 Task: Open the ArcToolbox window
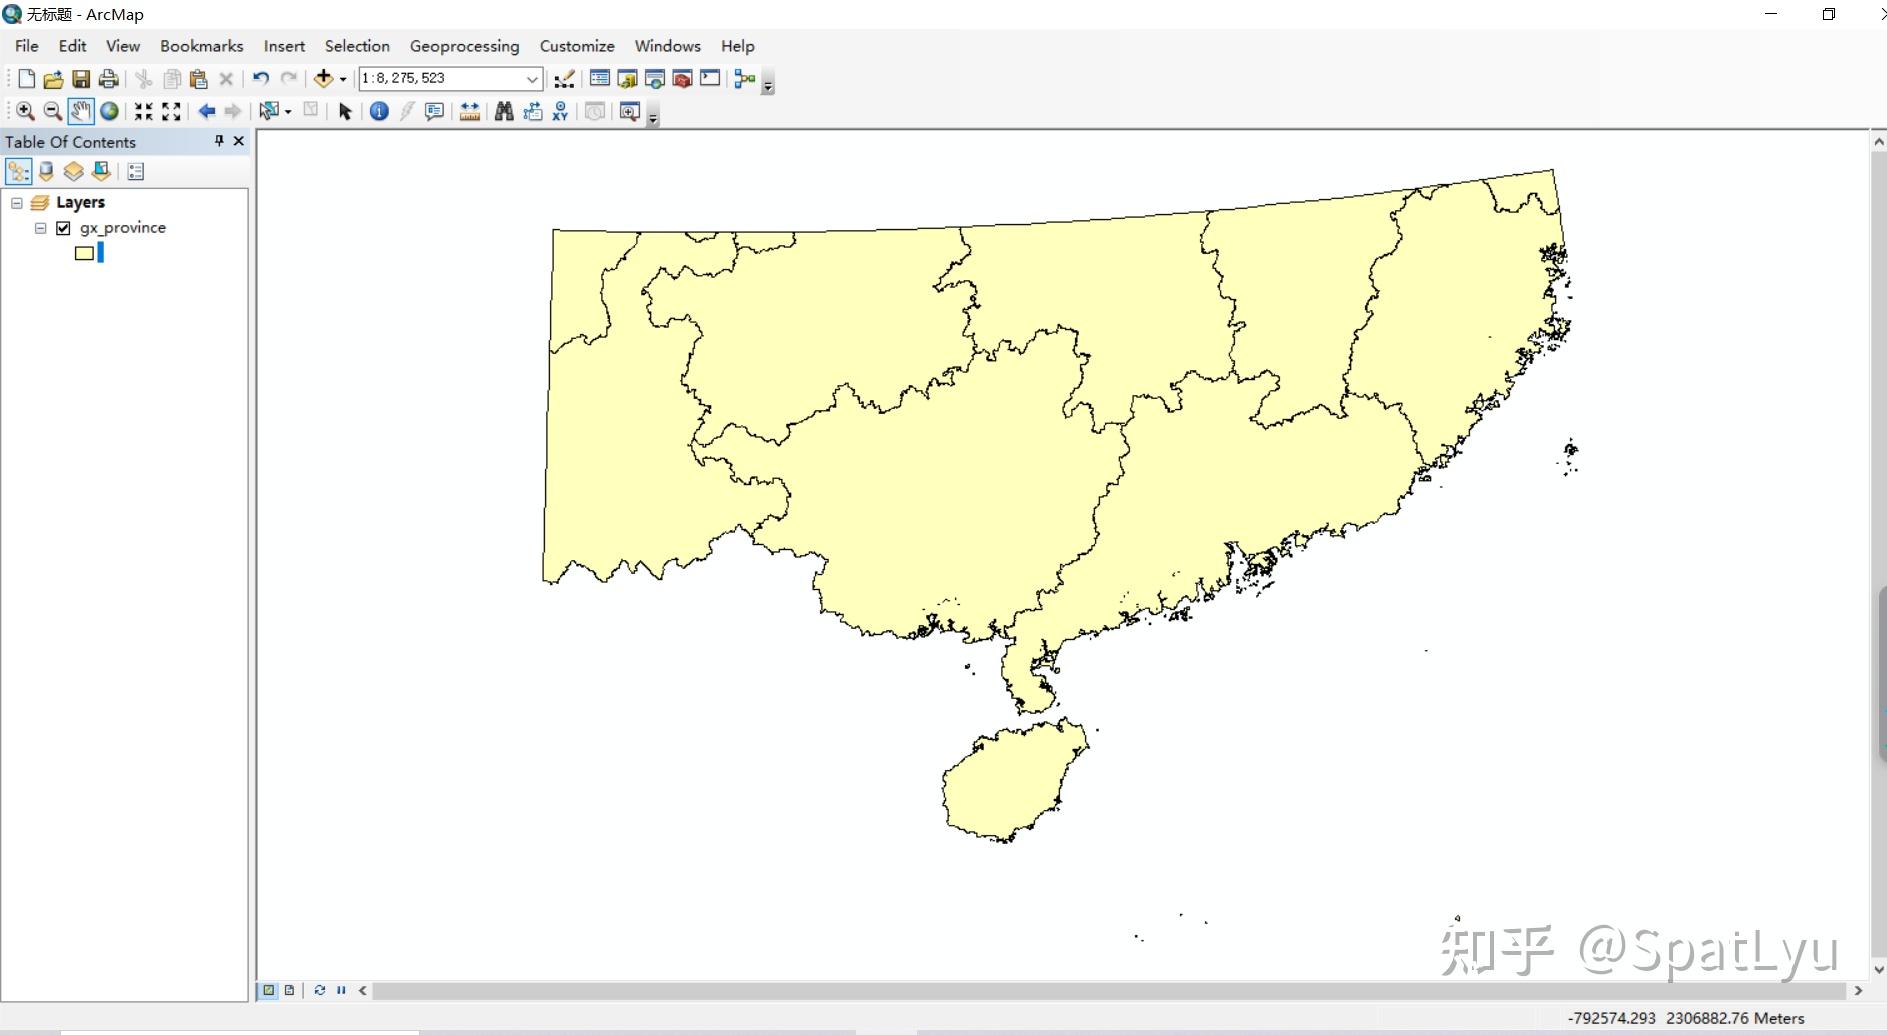coord(682,79)
